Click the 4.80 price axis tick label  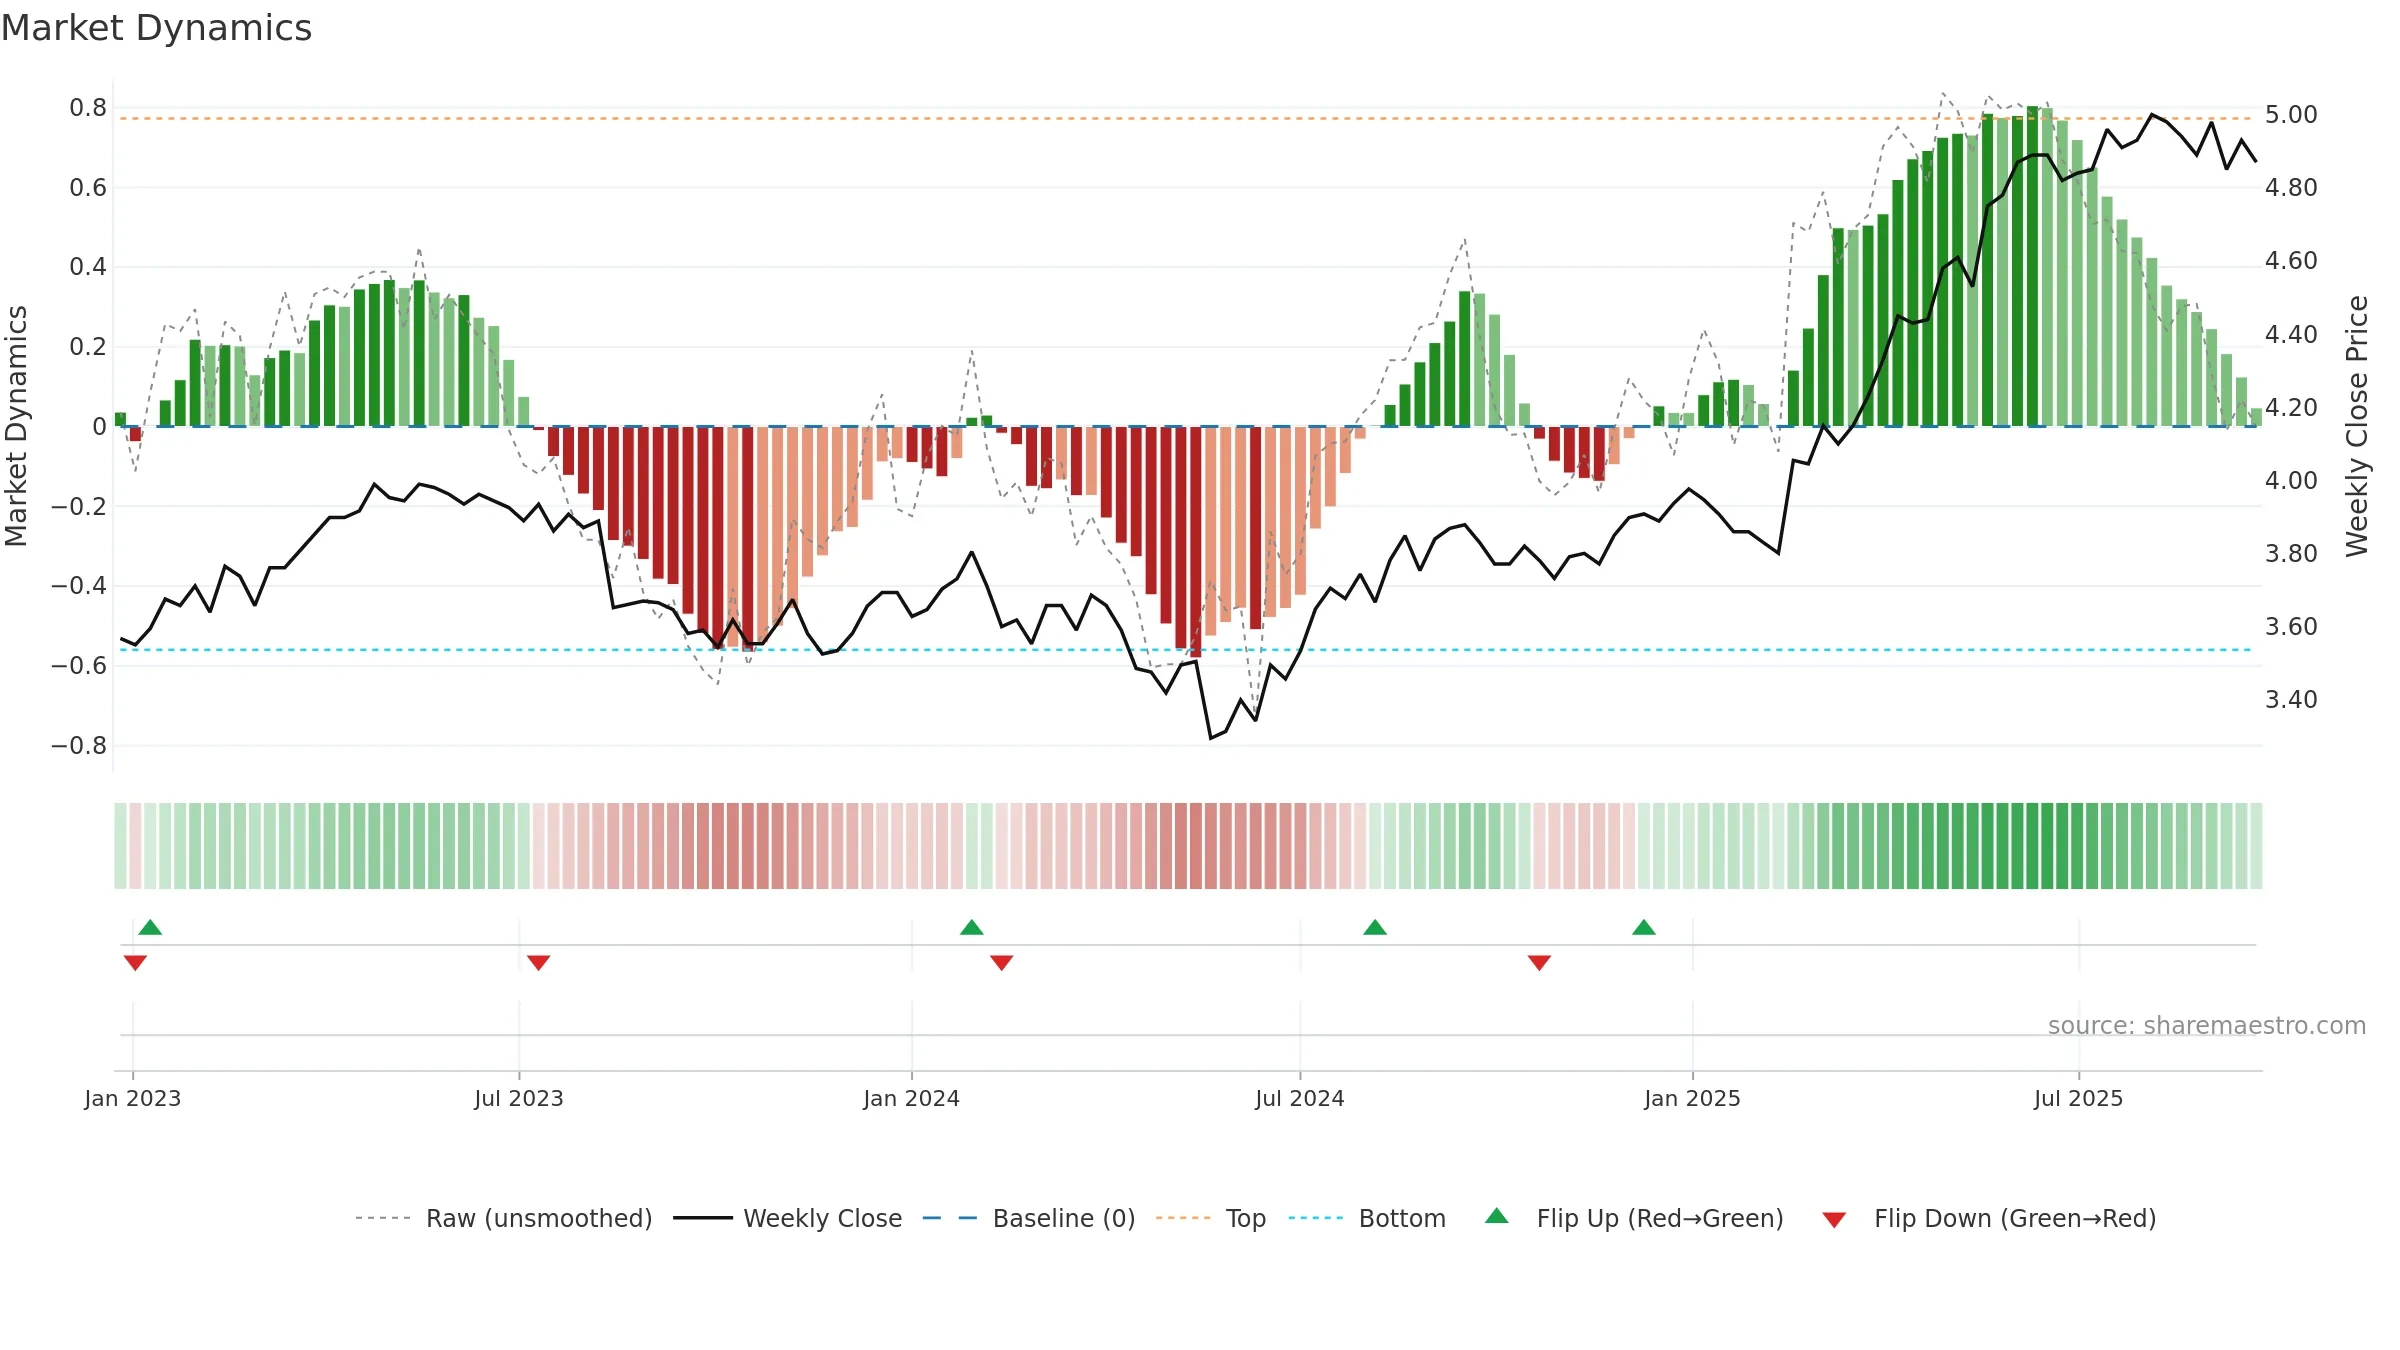tap(2291, 188)
